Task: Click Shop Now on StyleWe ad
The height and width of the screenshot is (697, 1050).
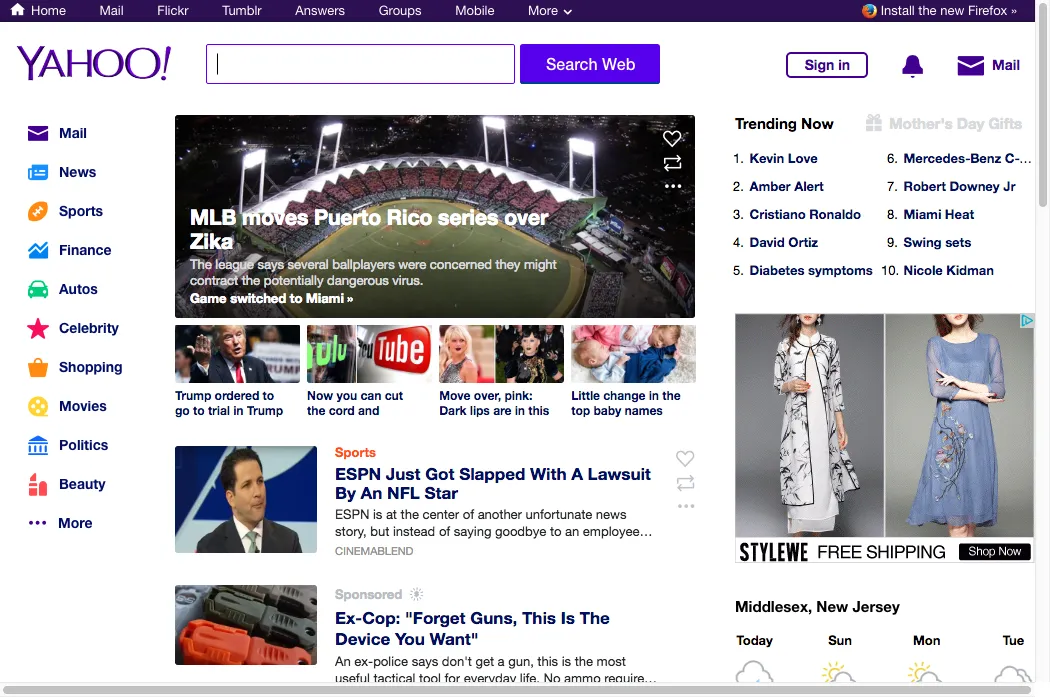Action: coord(994,552)
